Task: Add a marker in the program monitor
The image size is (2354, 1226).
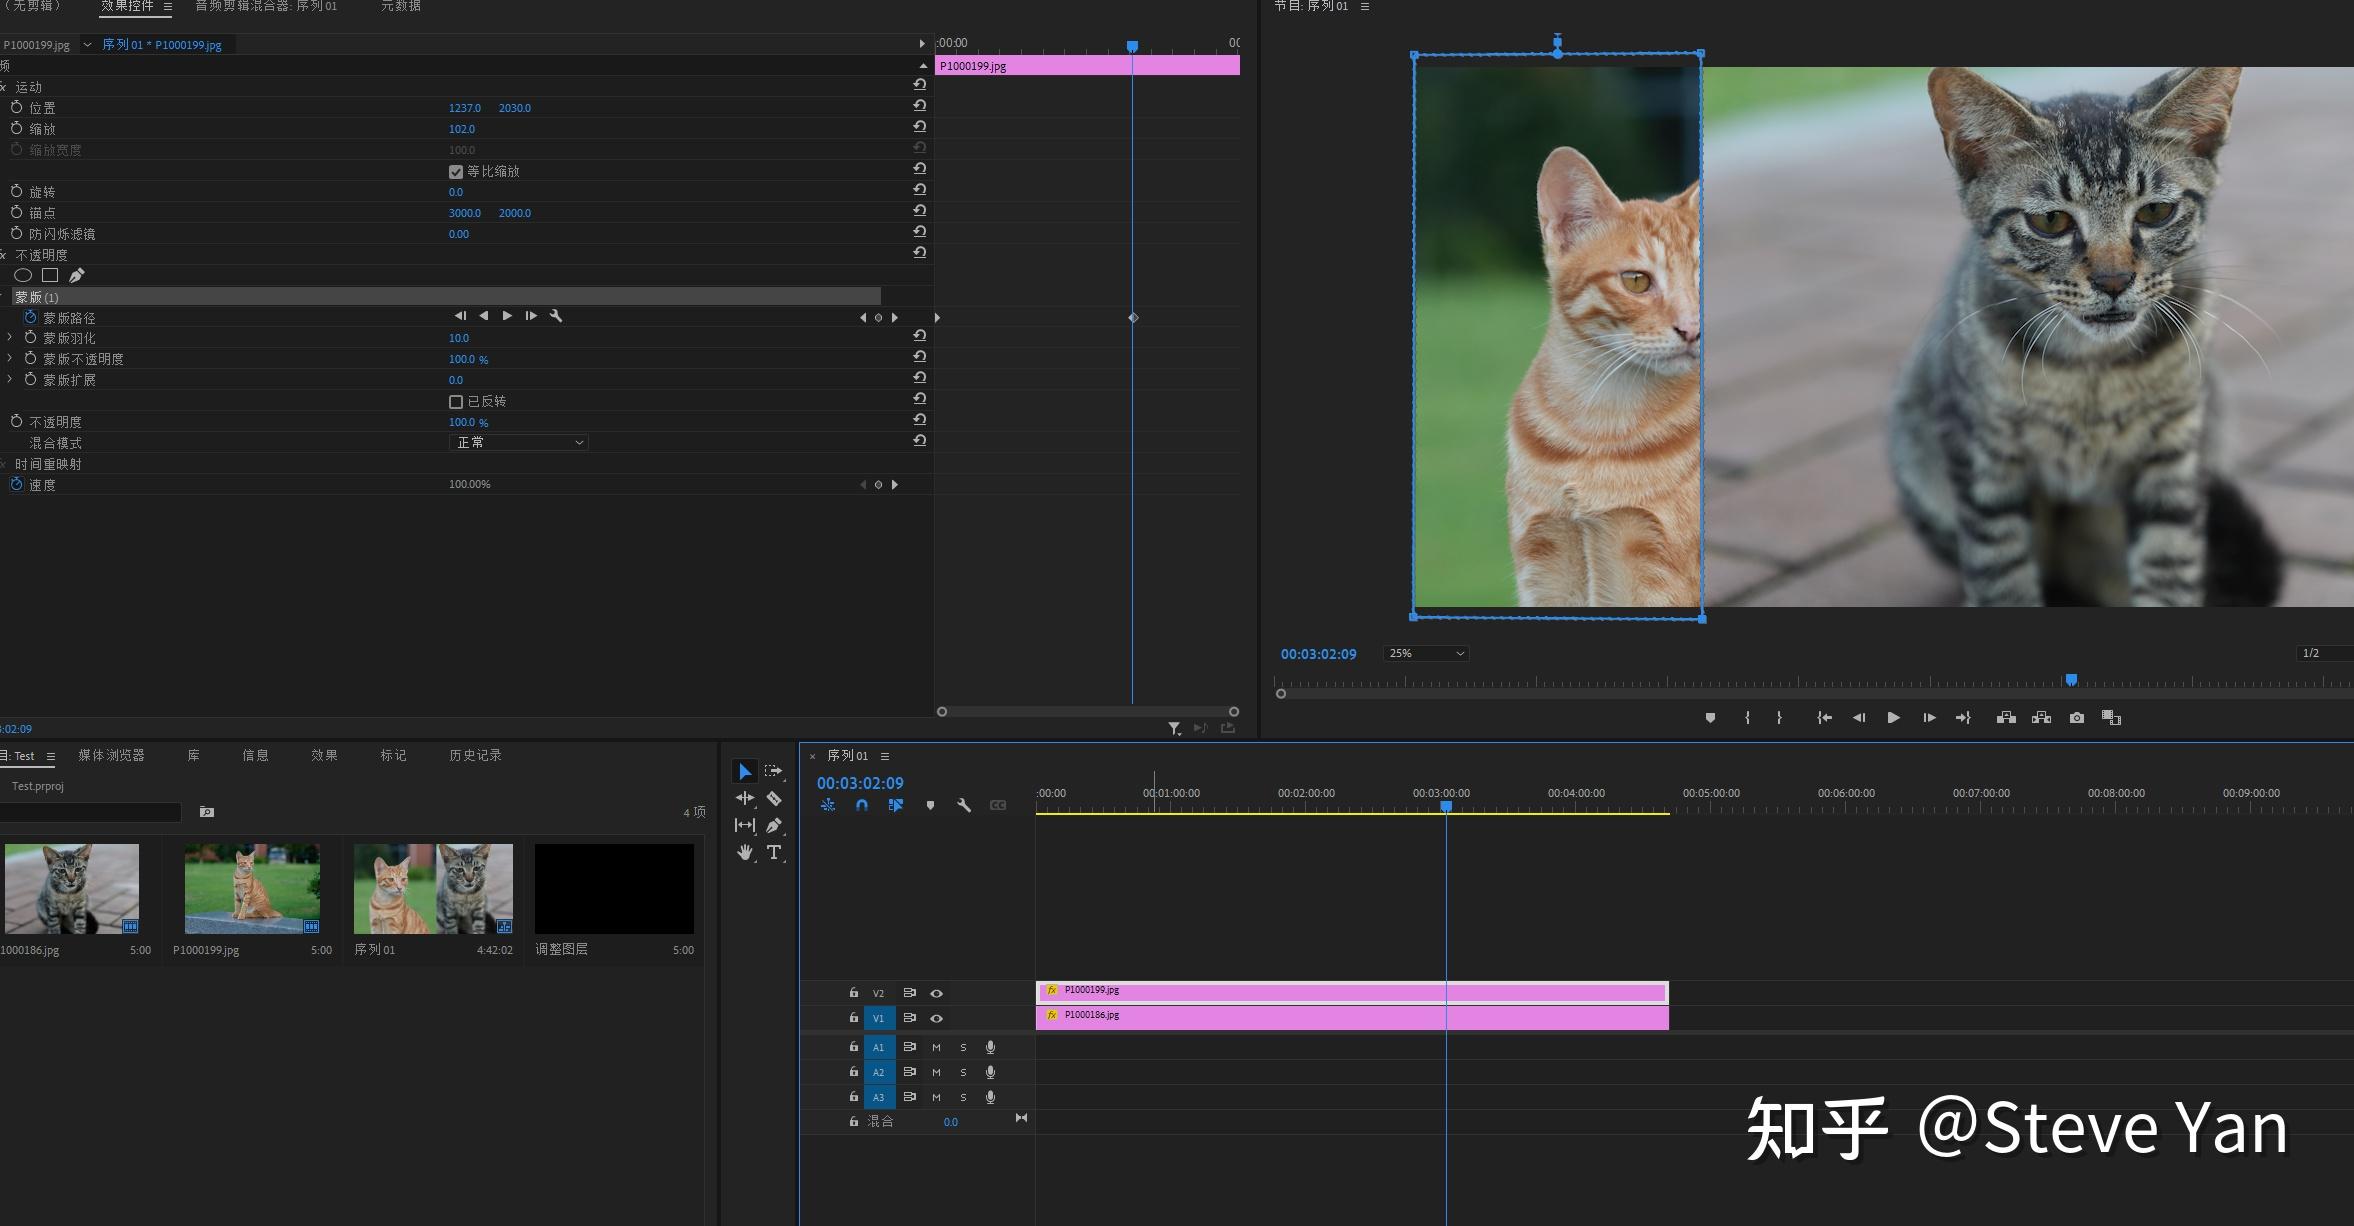Action: click(x=1710, y=718)
